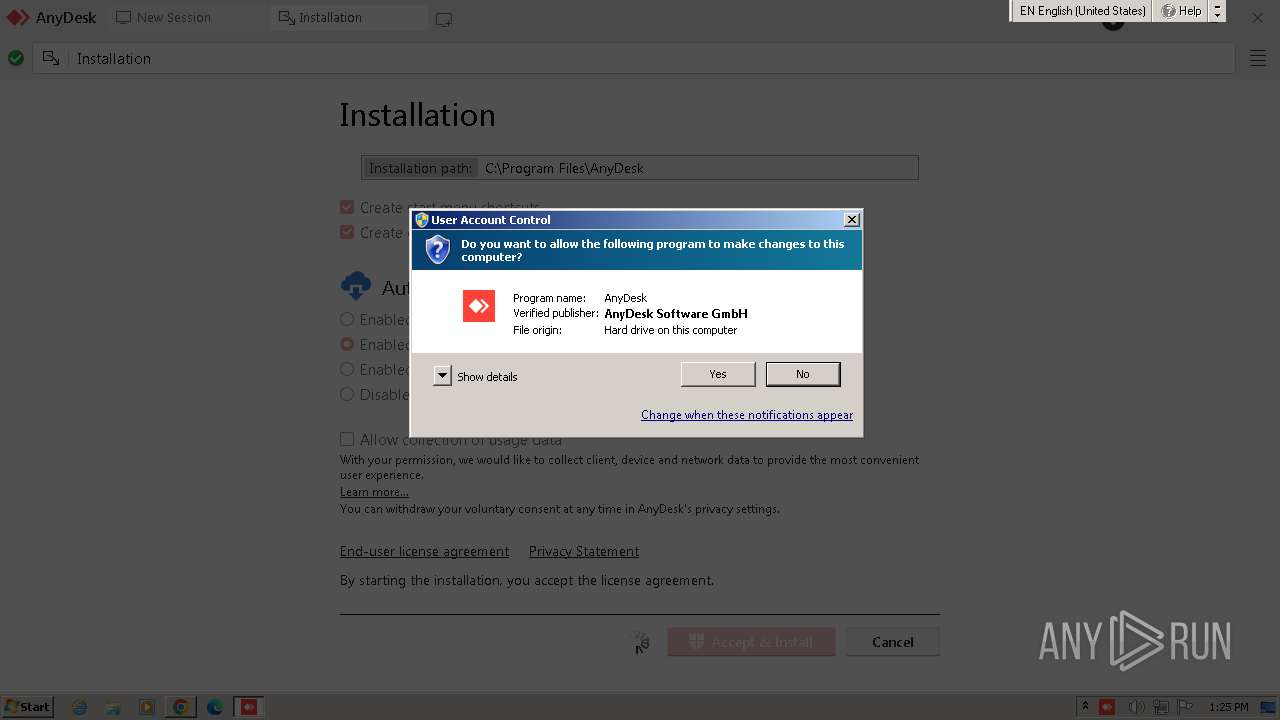The image size is (1280, 720).
Task: Click AnyDesk tray icon
Action: coord(1107,707)
